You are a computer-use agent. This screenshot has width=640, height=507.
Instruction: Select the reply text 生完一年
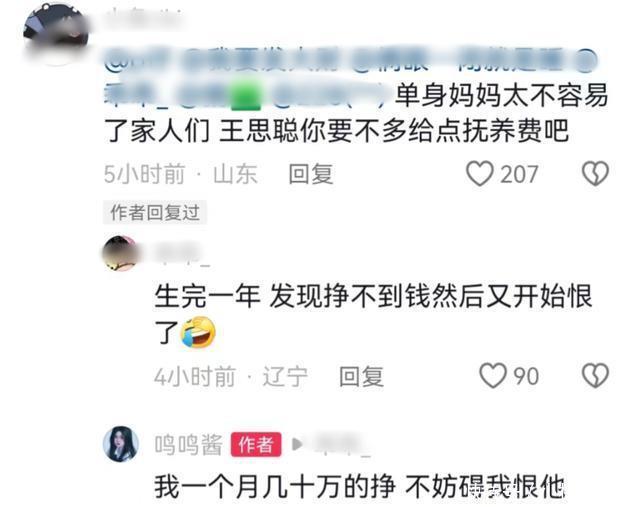pyautogui.click(x=373, y=314)
